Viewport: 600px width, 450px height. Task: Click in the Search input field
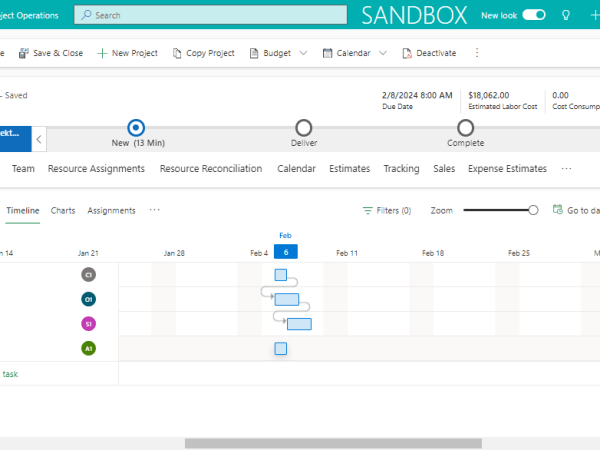(x=210, y=15)
